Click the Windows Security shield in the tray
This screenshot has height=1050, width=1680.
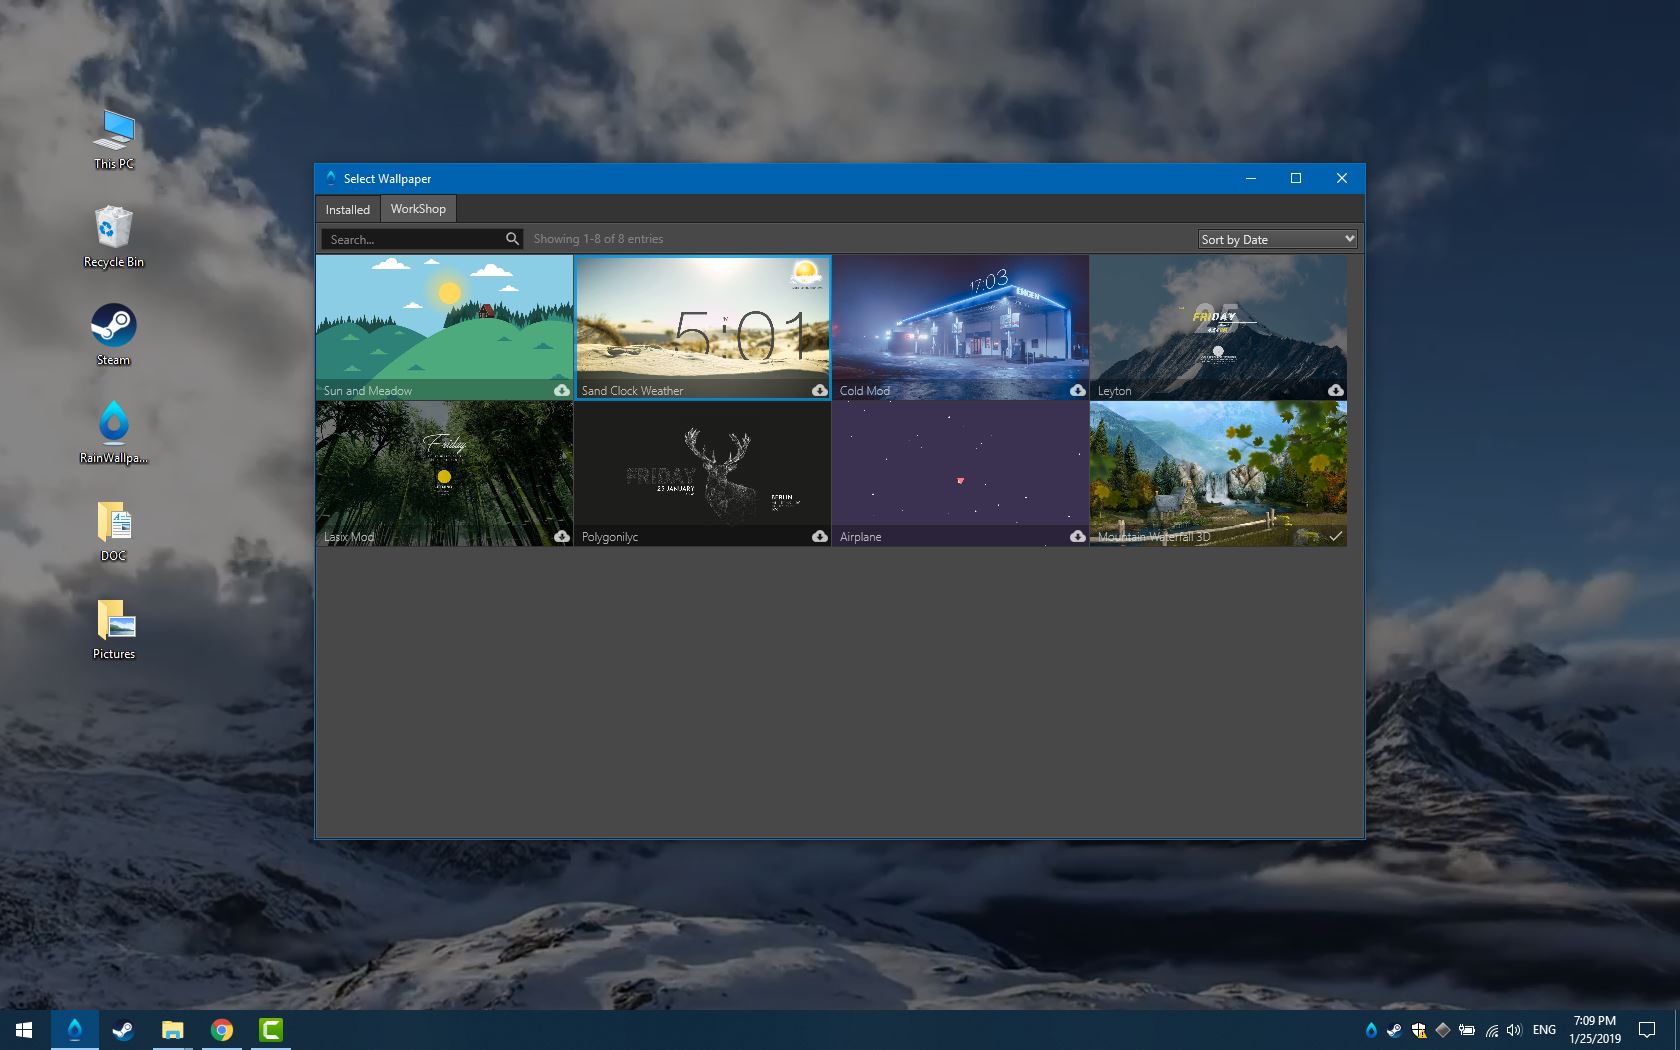1418,1029
